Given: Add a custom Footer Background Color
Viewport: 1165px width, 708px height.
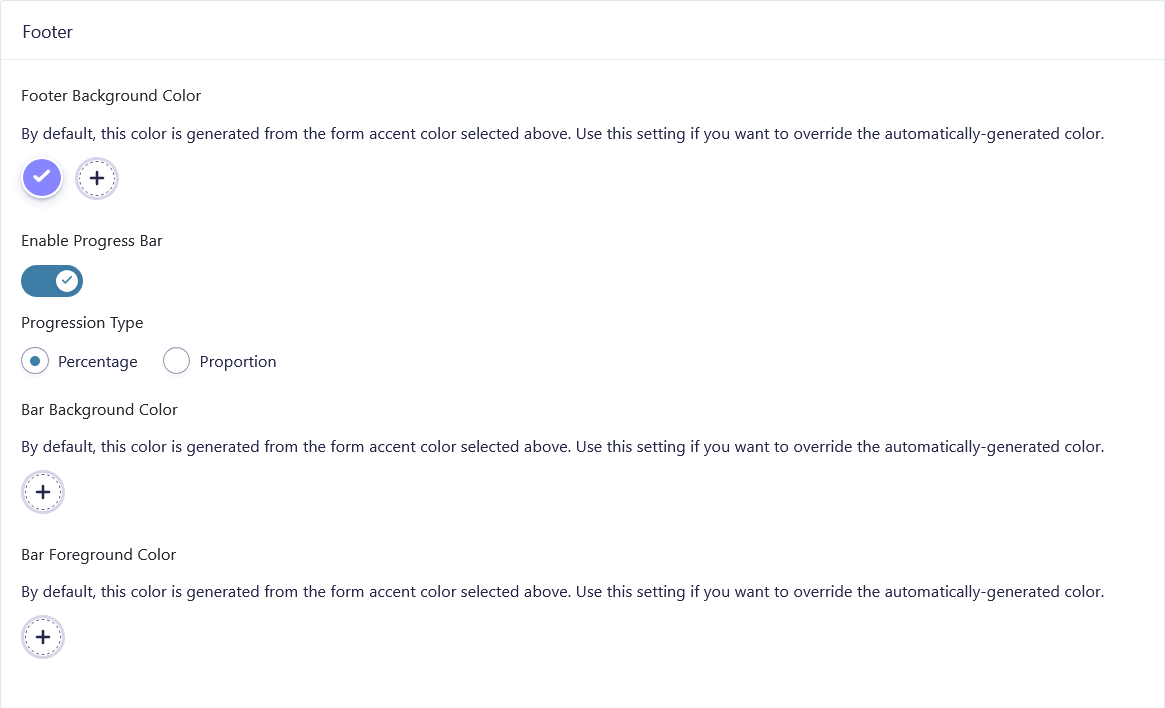Looking at the screenshot, I should (97, 179).
